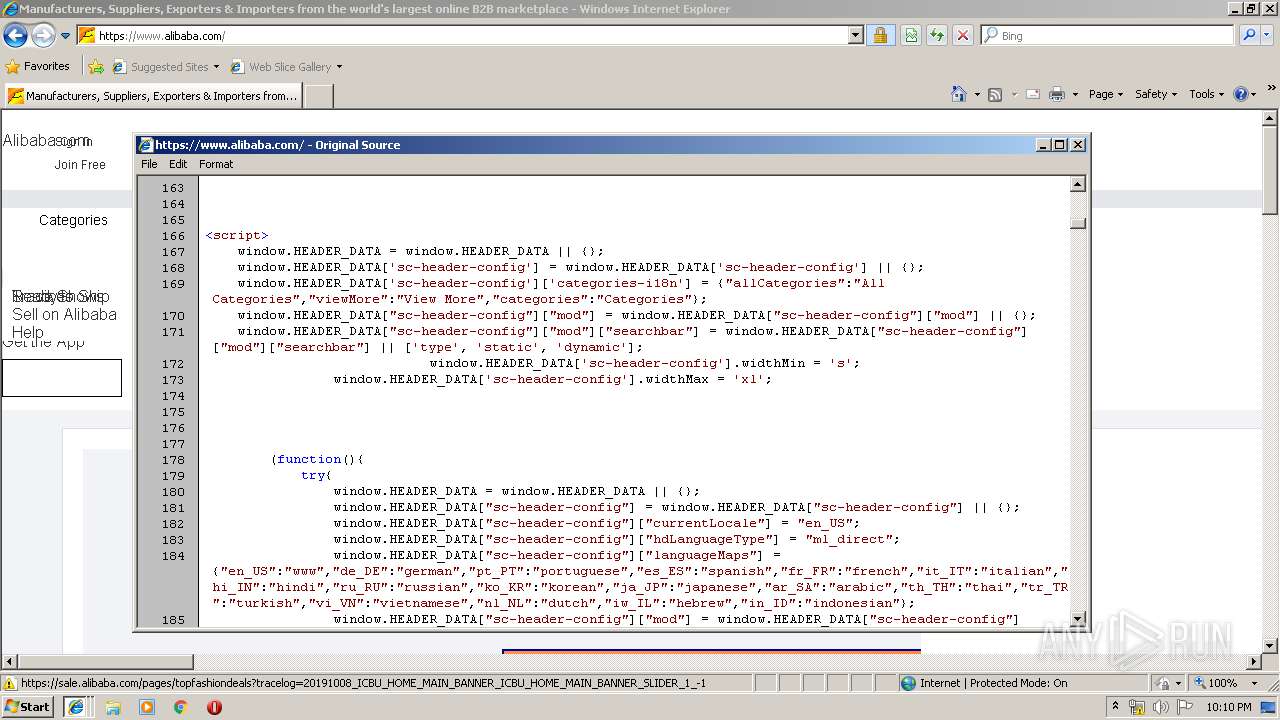Click the Add to Favorites Bar icon
This screenshot has width=1280, height=720.
(x=96, y=67)
